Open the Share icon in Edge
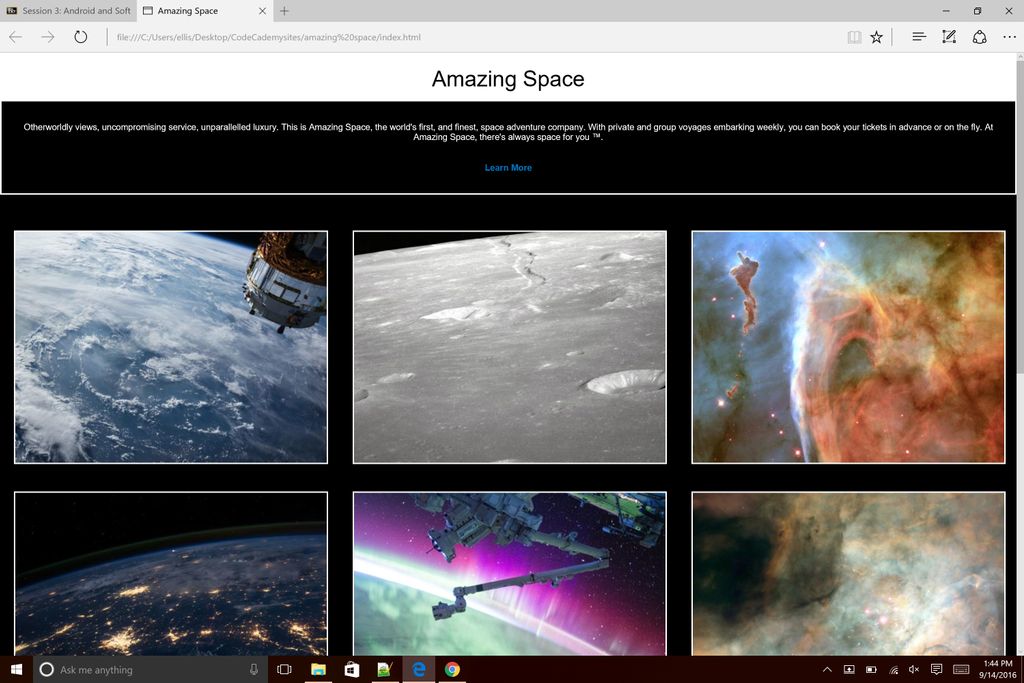This screenshot has height=683, width=1024. (980, 37)
